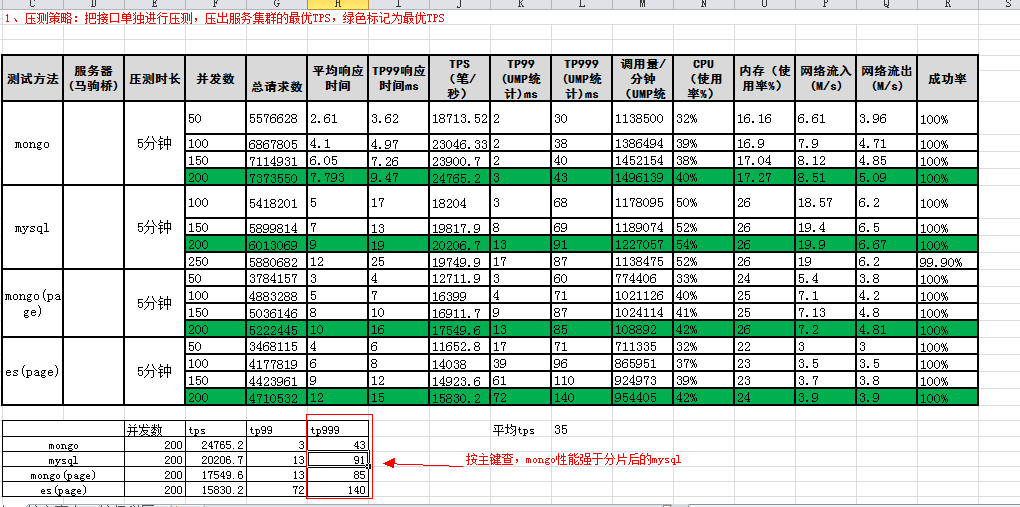Screen dimensions: 1020x507
Task: Click the red arrow pointing at summary table
Action: pyautogui.click(x=418, y=463)
